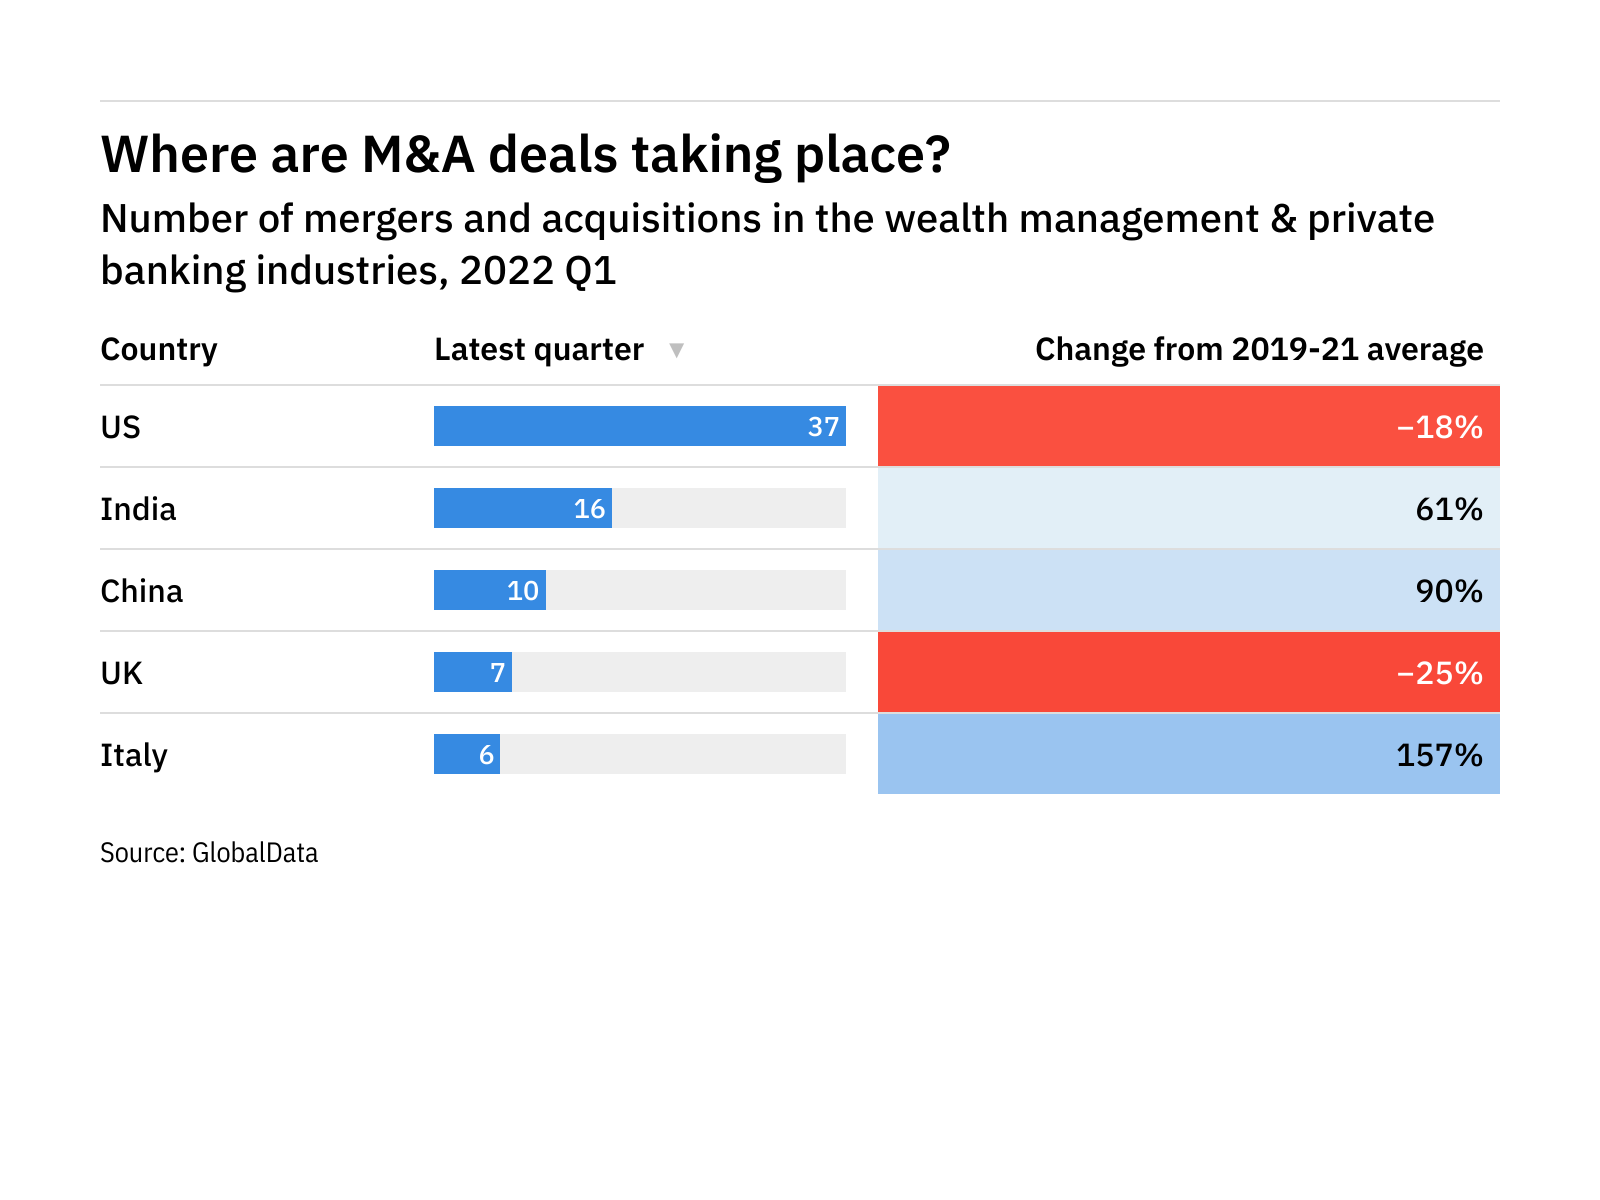Click the US blue bar showing 37
1600x1200 pixels.
(639, 426)
